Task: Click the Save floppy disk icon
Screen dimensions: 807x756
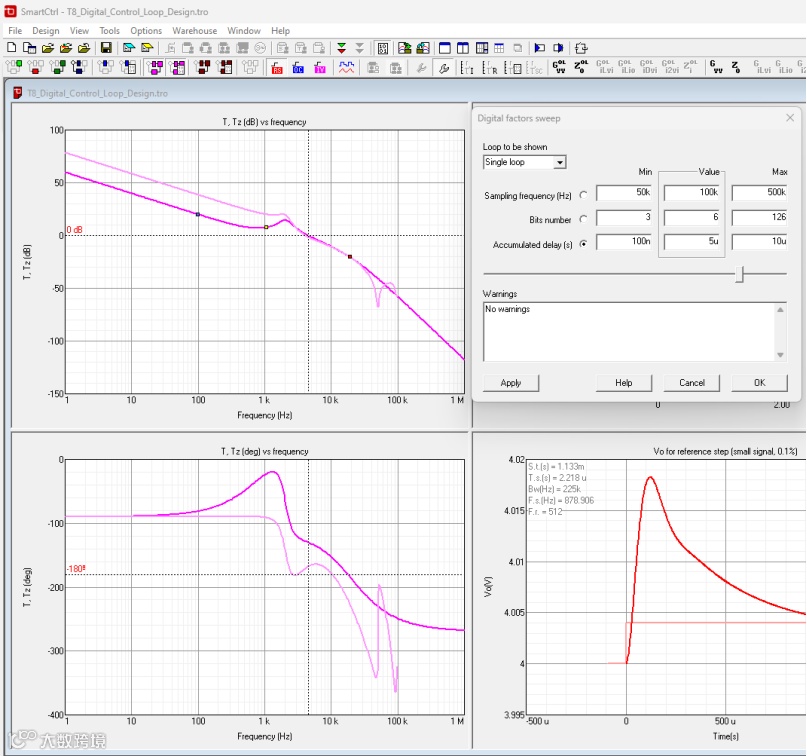Action: (x=106, y=48)
